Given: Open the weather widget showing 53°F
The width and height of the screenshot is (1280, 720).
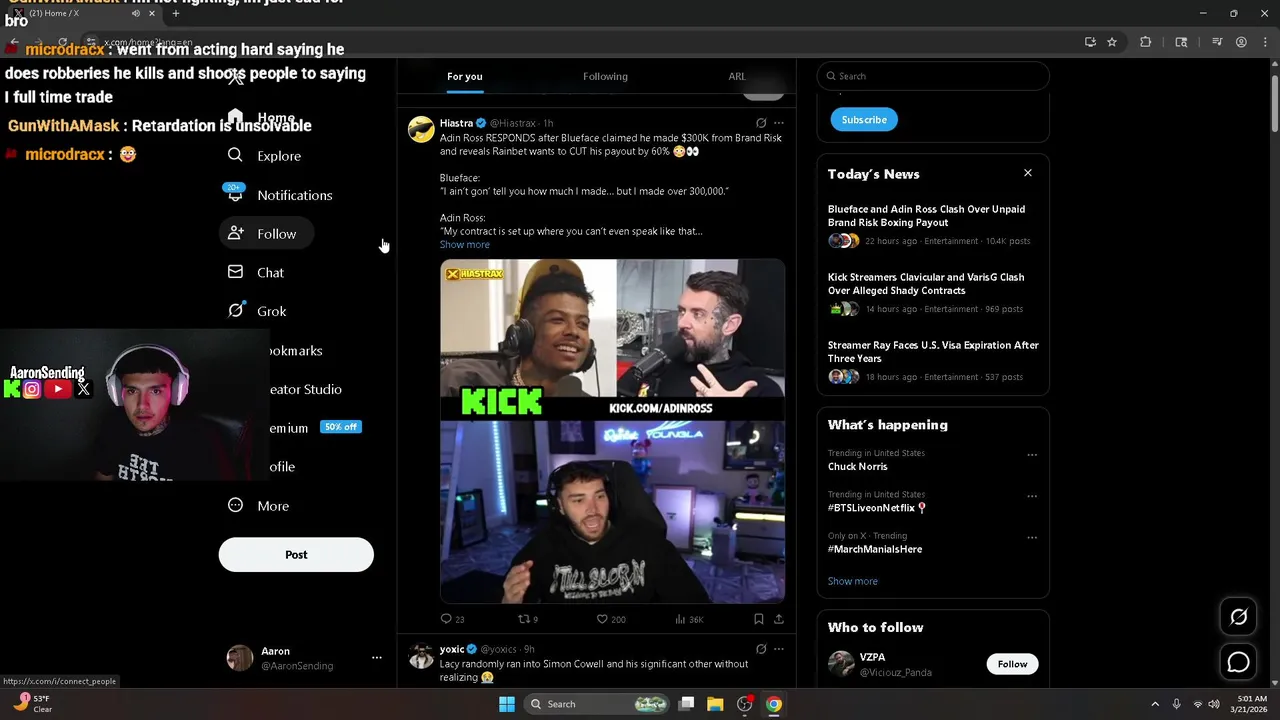Looking at the screenshot, I should click(x=32, y=703).
